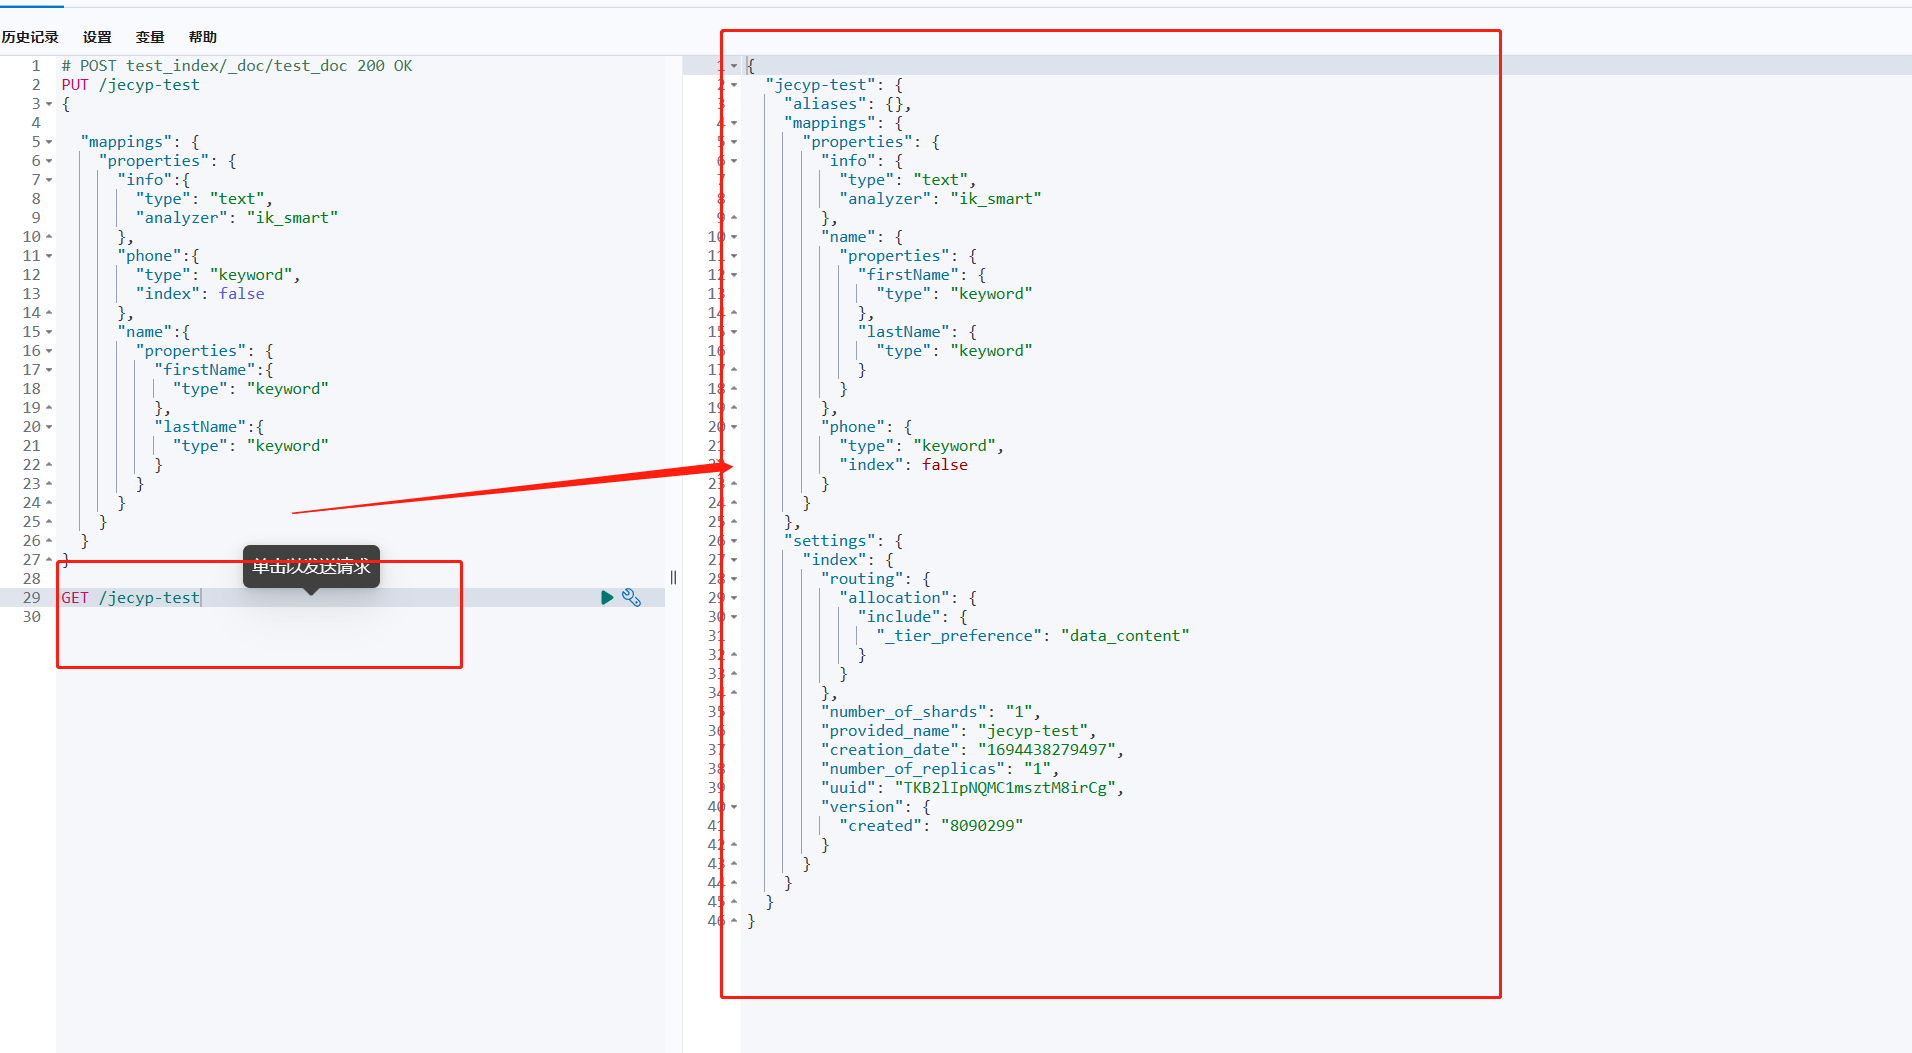
Task: Fold the "mappings" block in request editor
Action: tap(49, 142)
